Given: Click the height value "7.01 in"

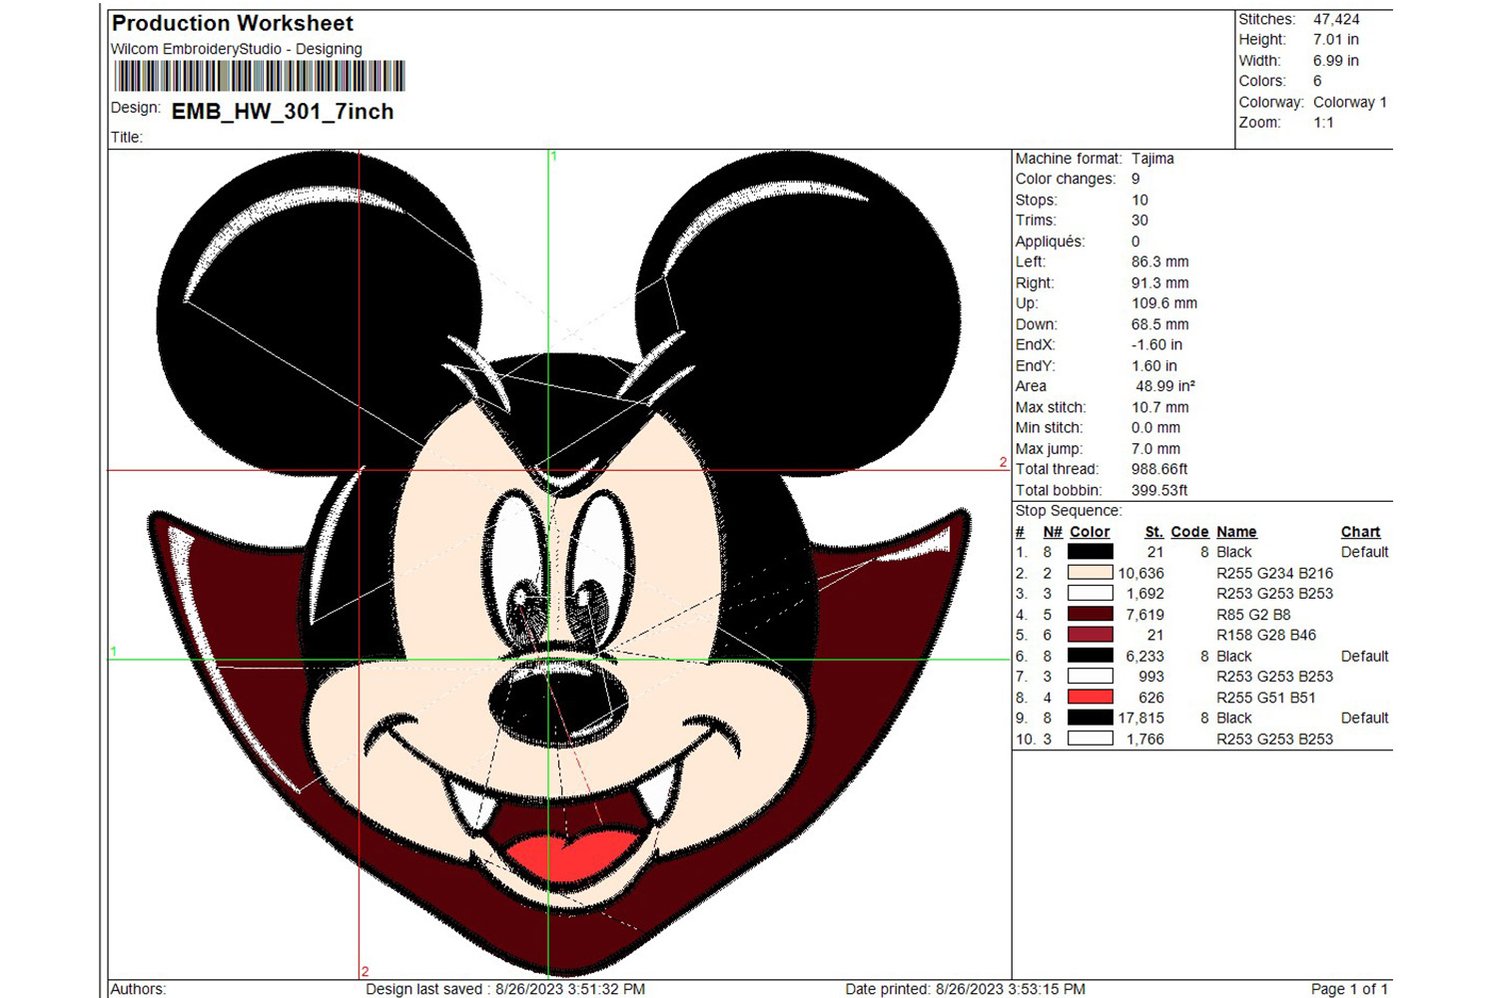Looking at the screenshot, I should point(1336,40).
